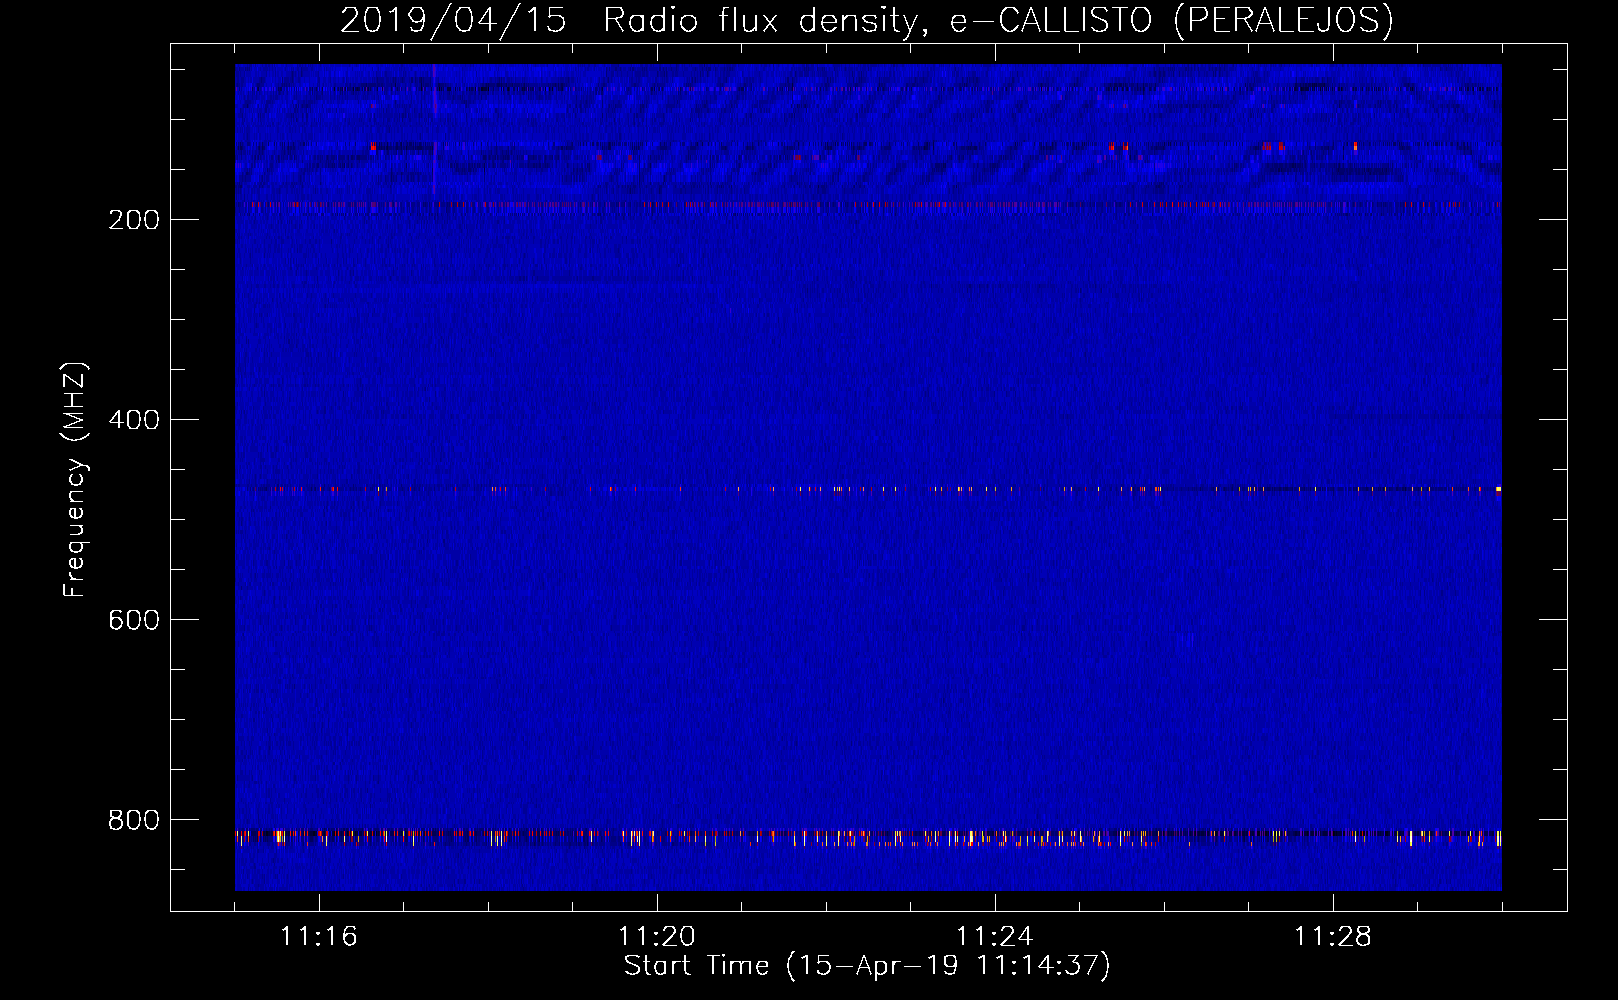Select the 11:16 time axis label

pos(318,937)
